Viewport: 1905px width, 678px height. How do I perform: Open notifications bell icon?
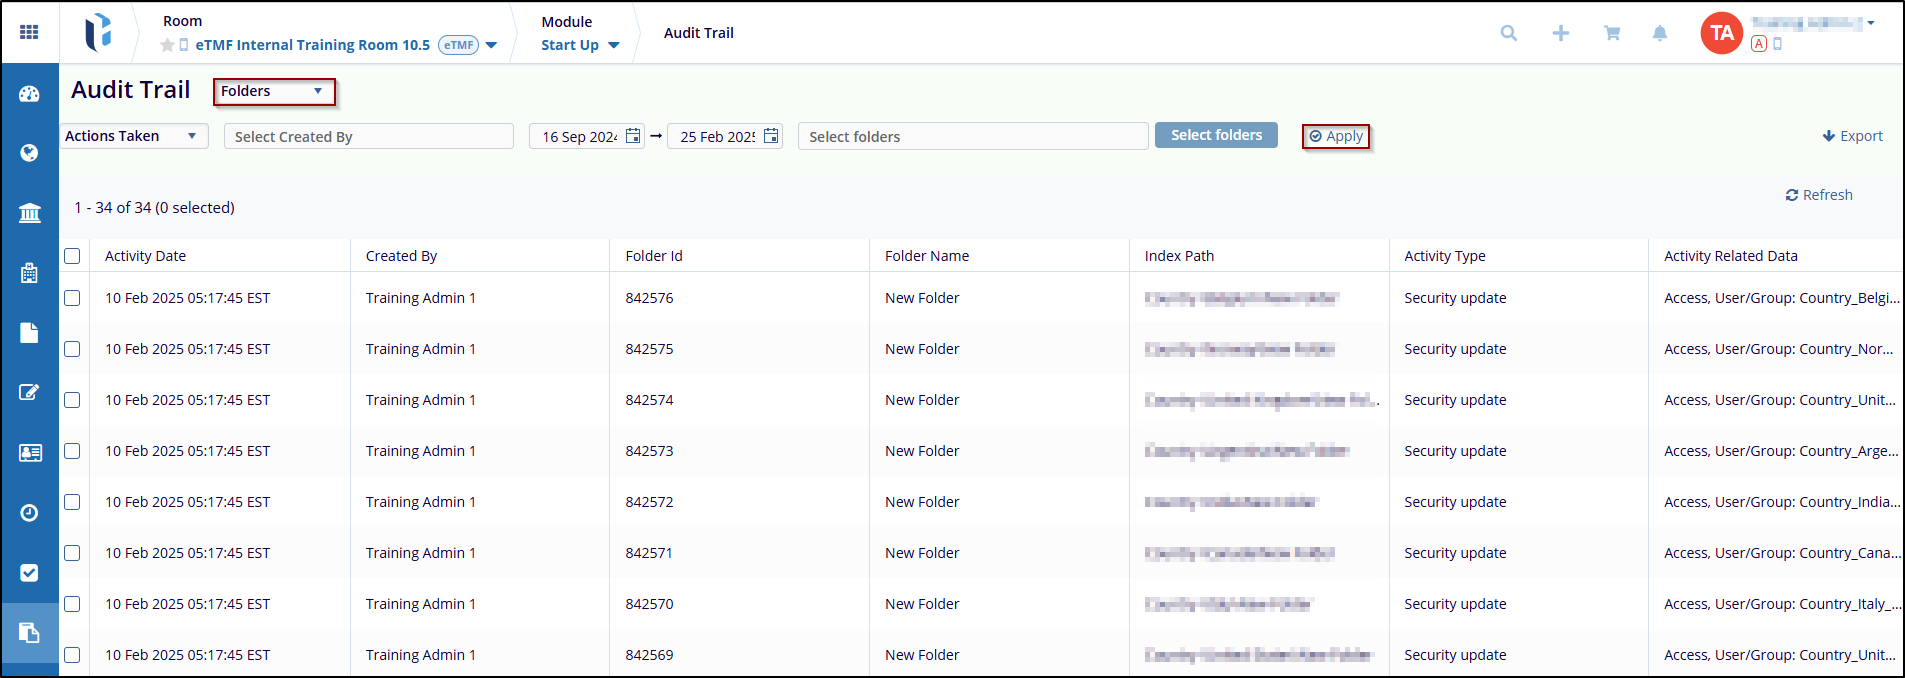[1660, 33]
